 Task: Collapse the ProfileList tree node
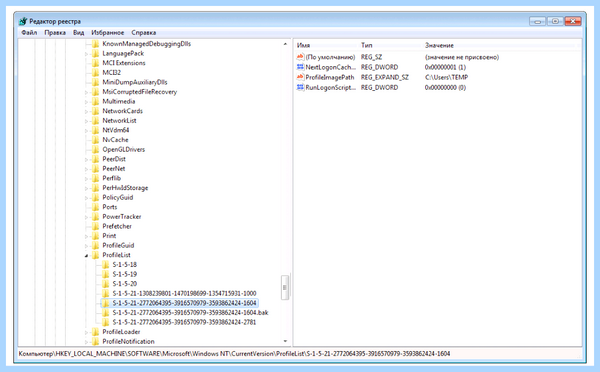point(86,255)
